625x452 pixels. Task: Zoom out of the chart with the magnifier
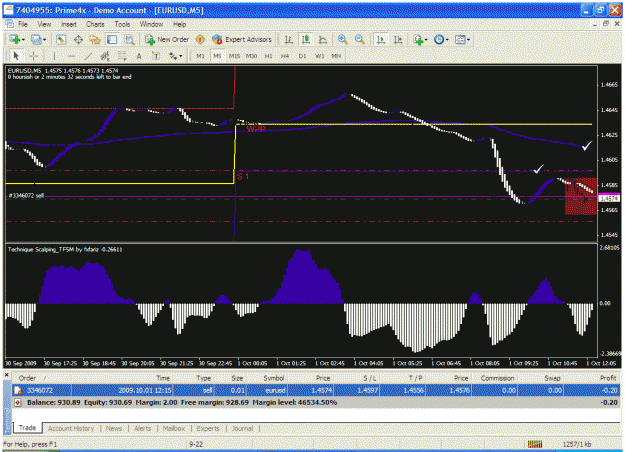pos(360,39)
